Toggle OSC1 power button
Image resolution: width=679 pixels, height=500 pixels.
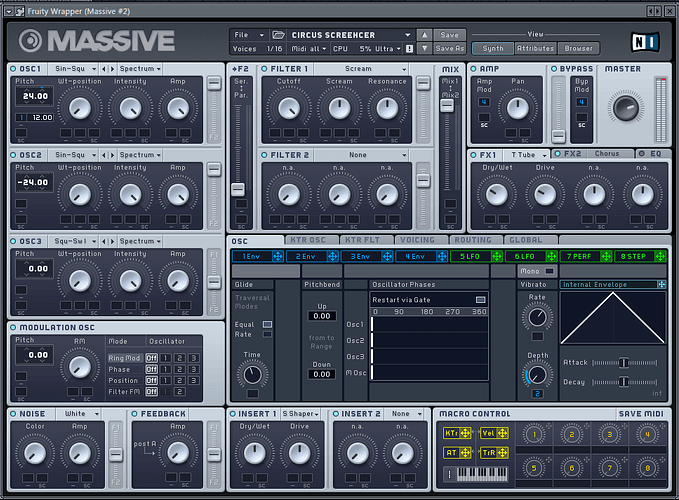pyautogui.click(x=13, y=69)
